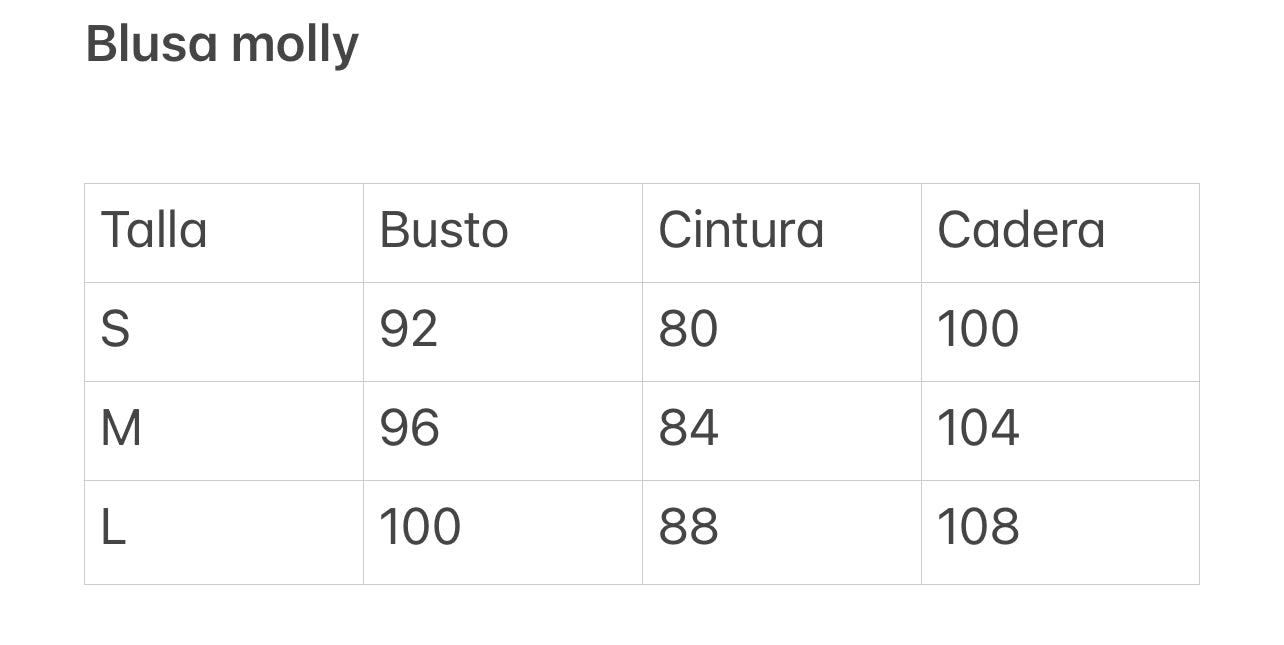Select Busto value 100 in L row
Screen dimensions: 1284x645
[420, 528]
